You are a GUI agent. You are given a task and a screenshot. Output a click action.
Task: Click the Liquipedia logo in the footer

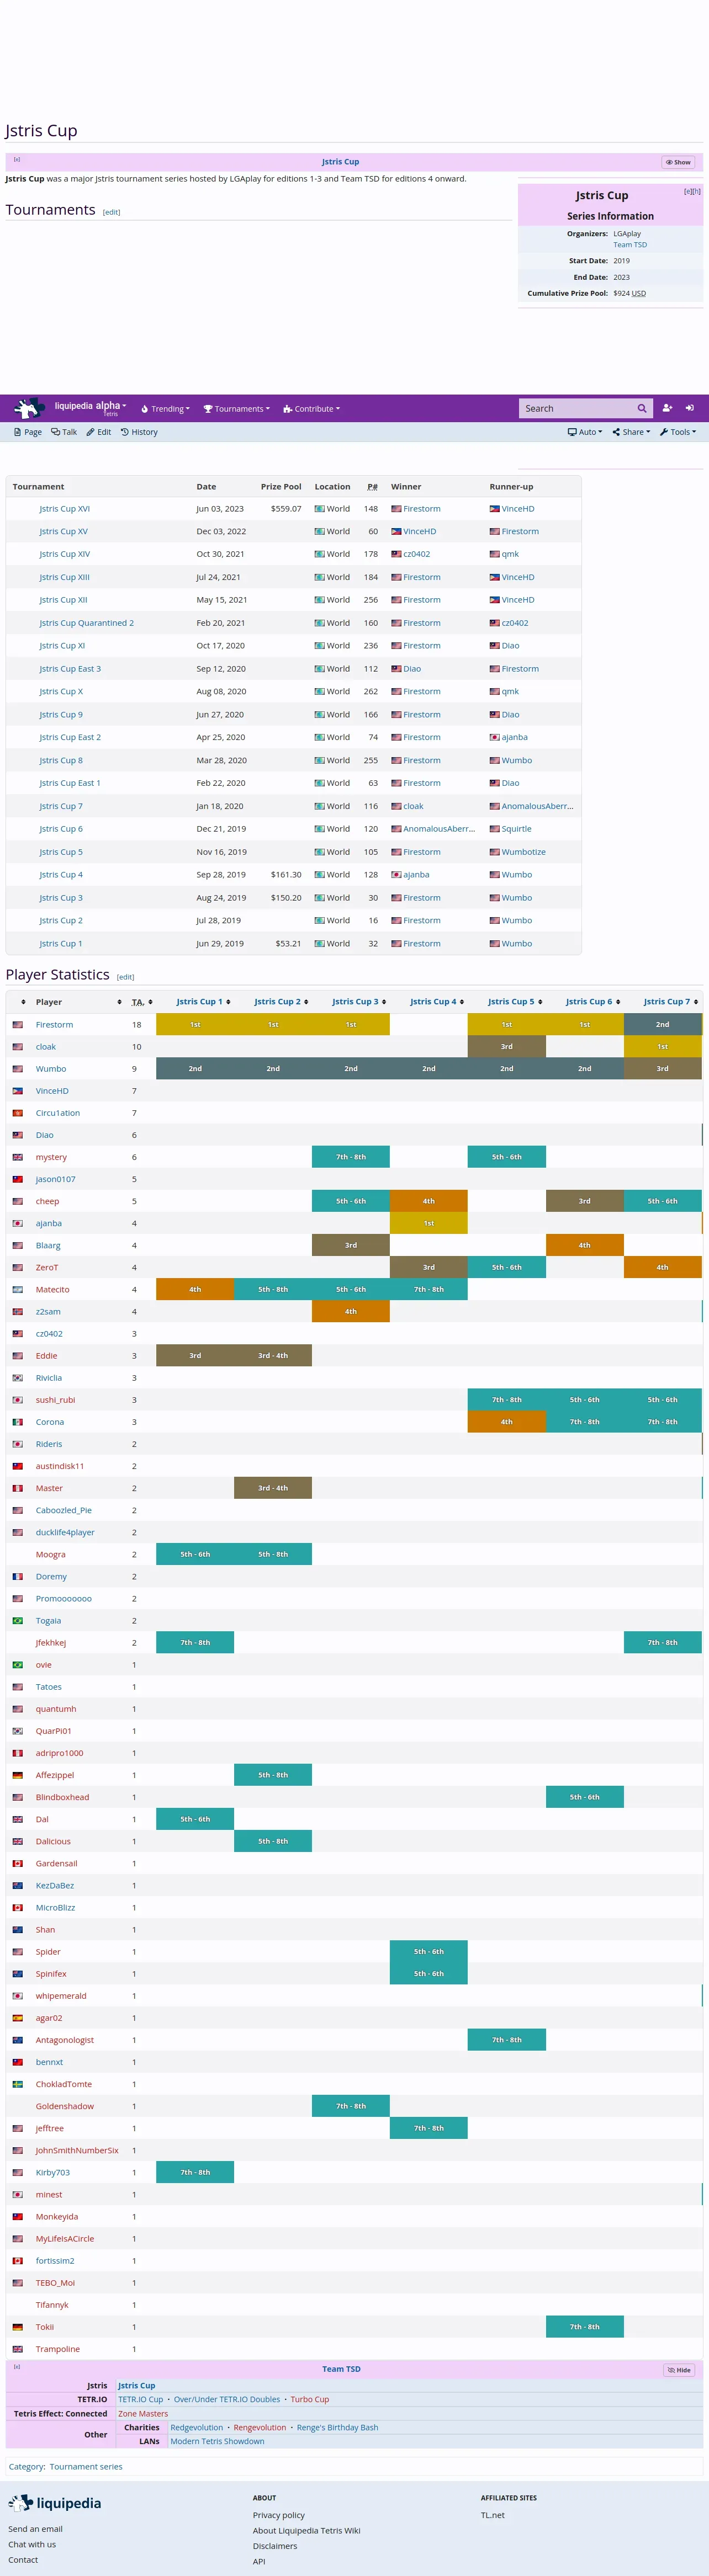55,2503
